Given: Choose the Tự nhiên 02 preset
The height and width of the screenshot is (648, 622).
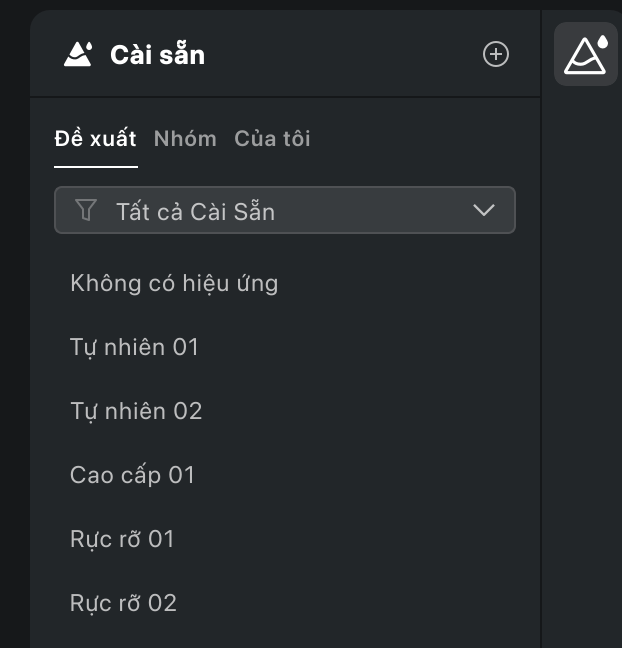Looking at the screenshot, I should click(136, 411).
